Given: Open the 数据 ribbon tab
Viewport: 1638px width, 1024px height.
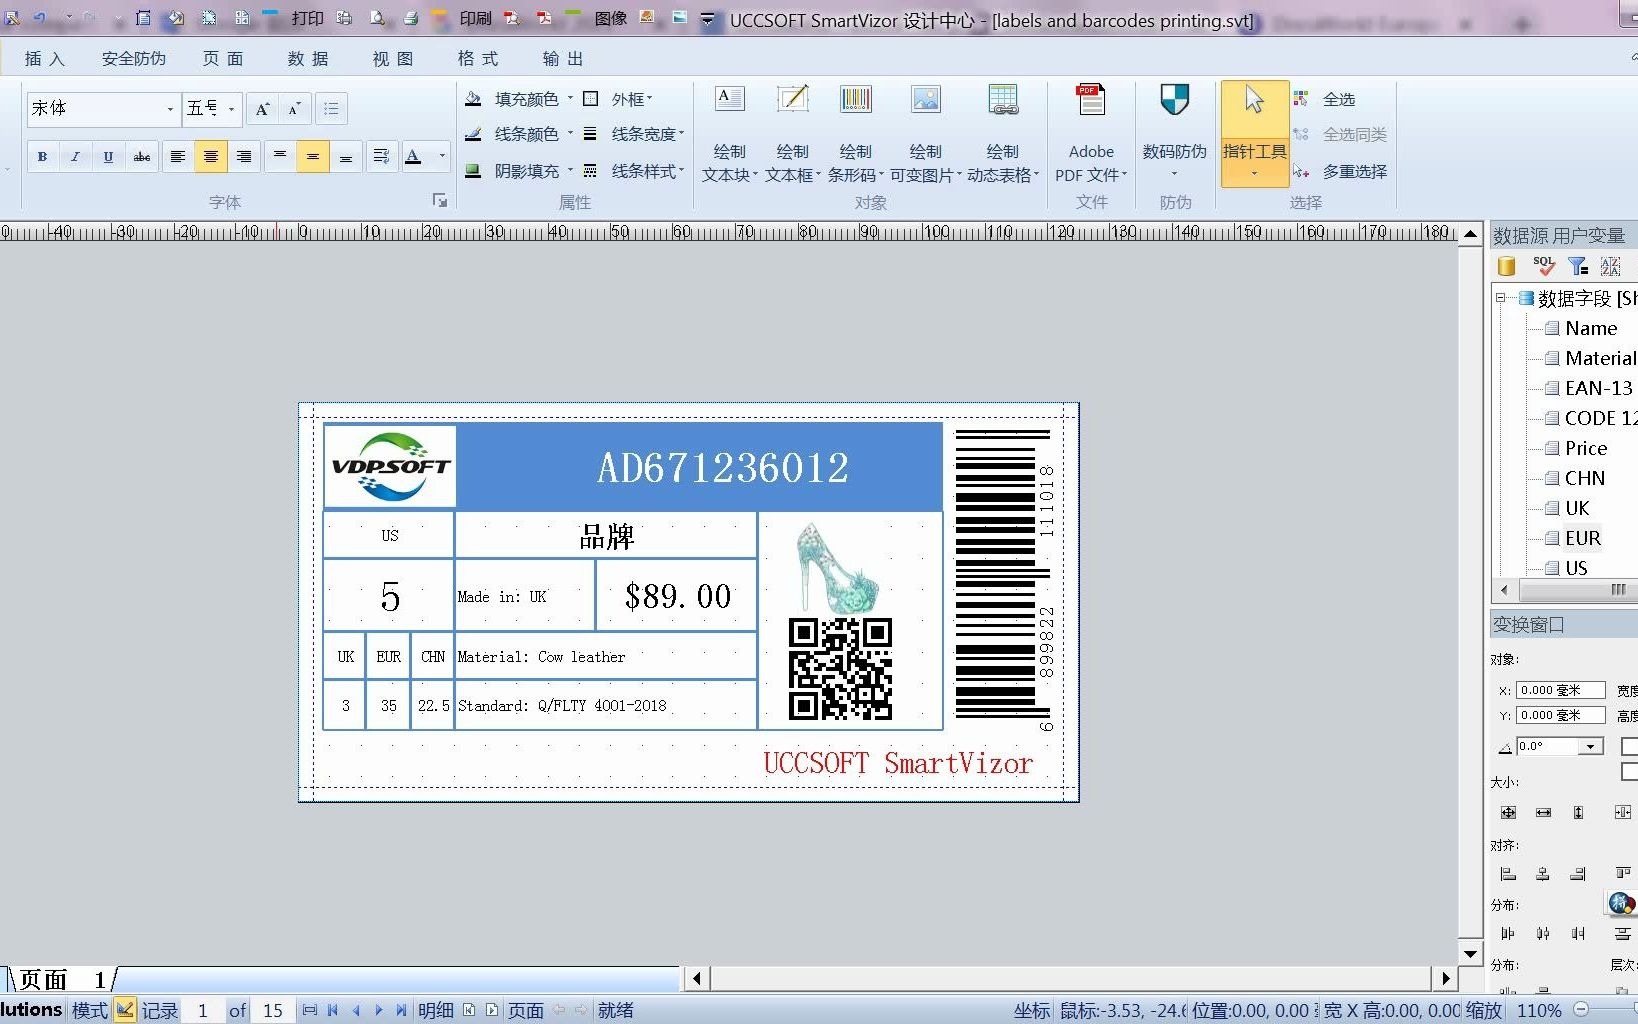Looking at the screenshot, I should [x=308, y=59].
